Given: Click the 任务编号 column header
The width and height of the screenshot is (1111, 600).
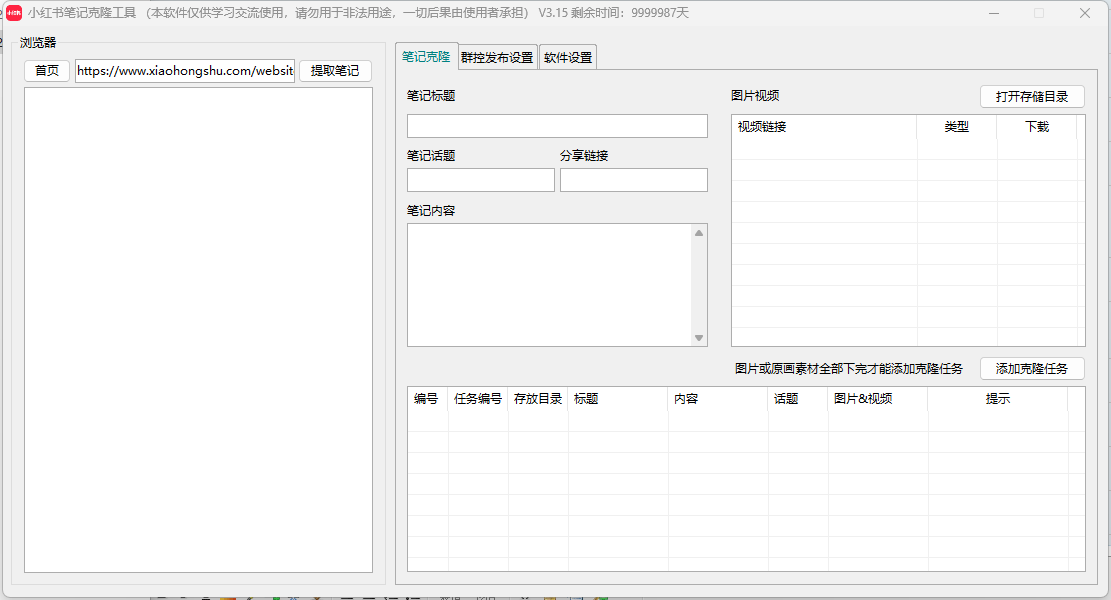Looking at the screenshot, I should click(x=478, y=399).
